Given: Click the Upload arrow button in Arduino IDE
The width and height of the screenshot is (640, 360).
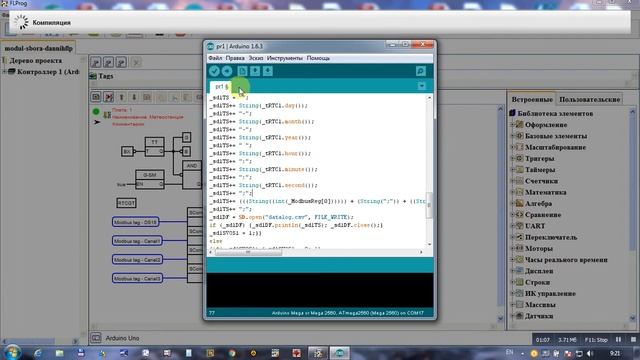Looking at the screenshot, I should tap(227, 71).
